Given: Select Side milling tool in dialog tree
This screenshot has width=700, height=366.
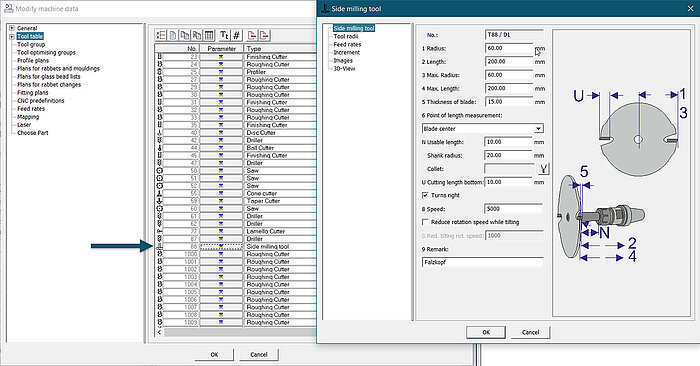Looking at the screenshot, I should 354,28.
